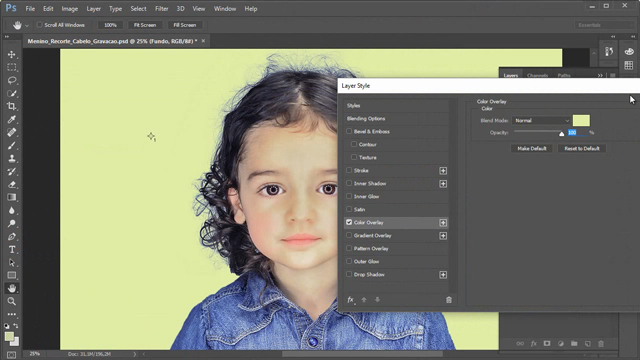Enable Inner Glow checkbox
The image size is (640, 360).
click(349, 196)
